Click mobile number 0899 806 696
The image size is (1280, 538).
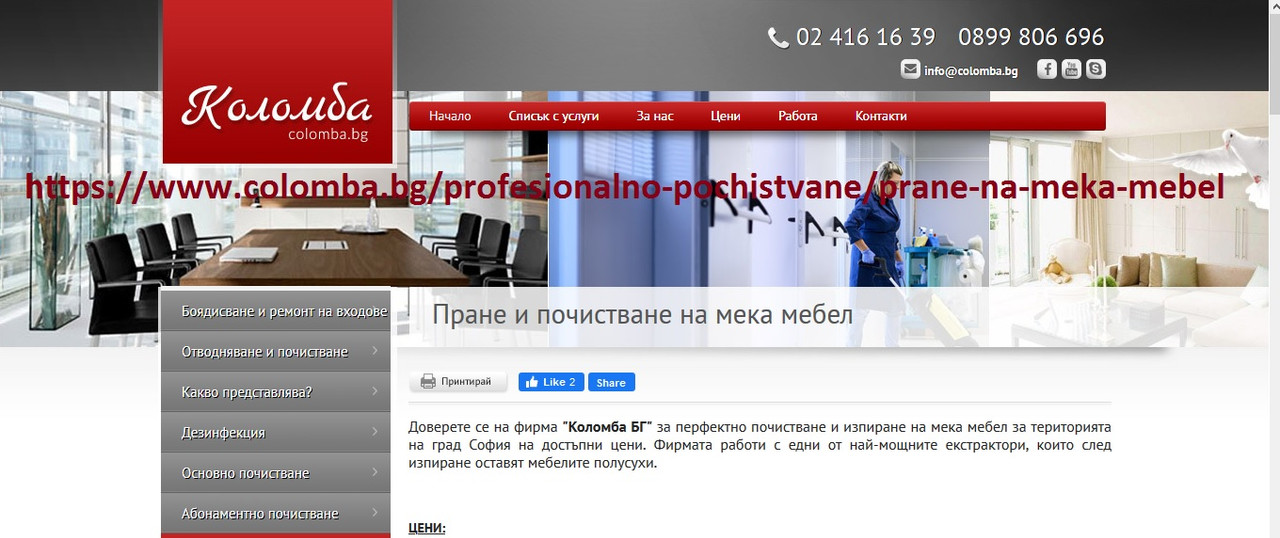(1031, 38)
